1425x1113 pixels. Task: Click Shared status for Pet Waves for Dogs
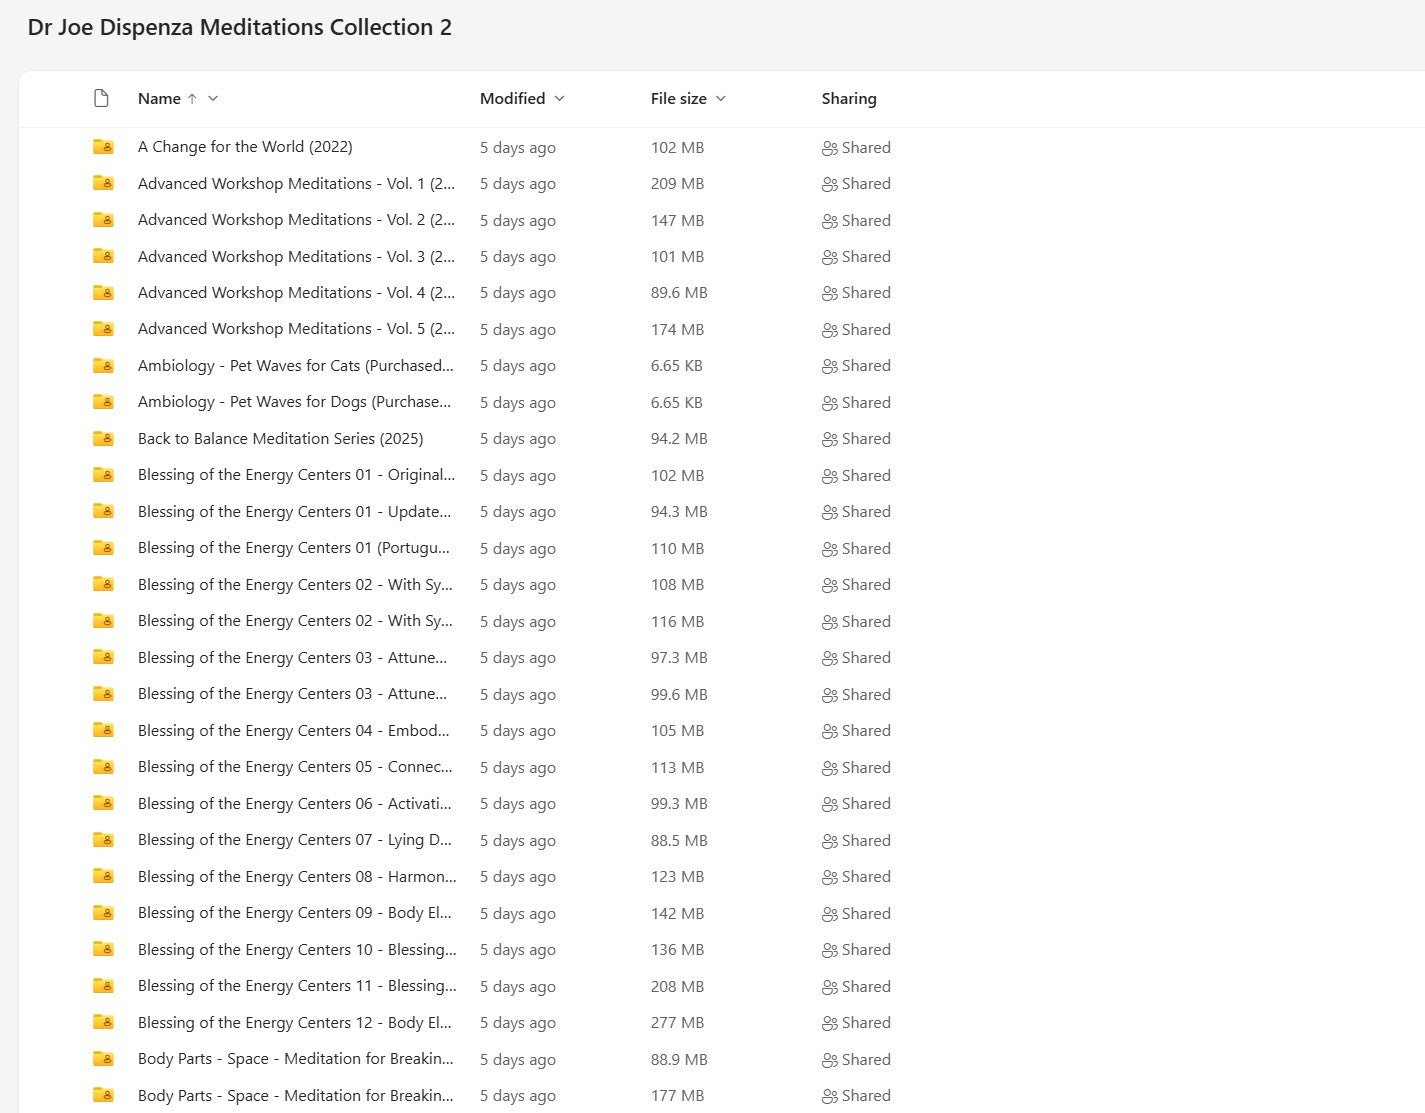(x=856, y=402)
